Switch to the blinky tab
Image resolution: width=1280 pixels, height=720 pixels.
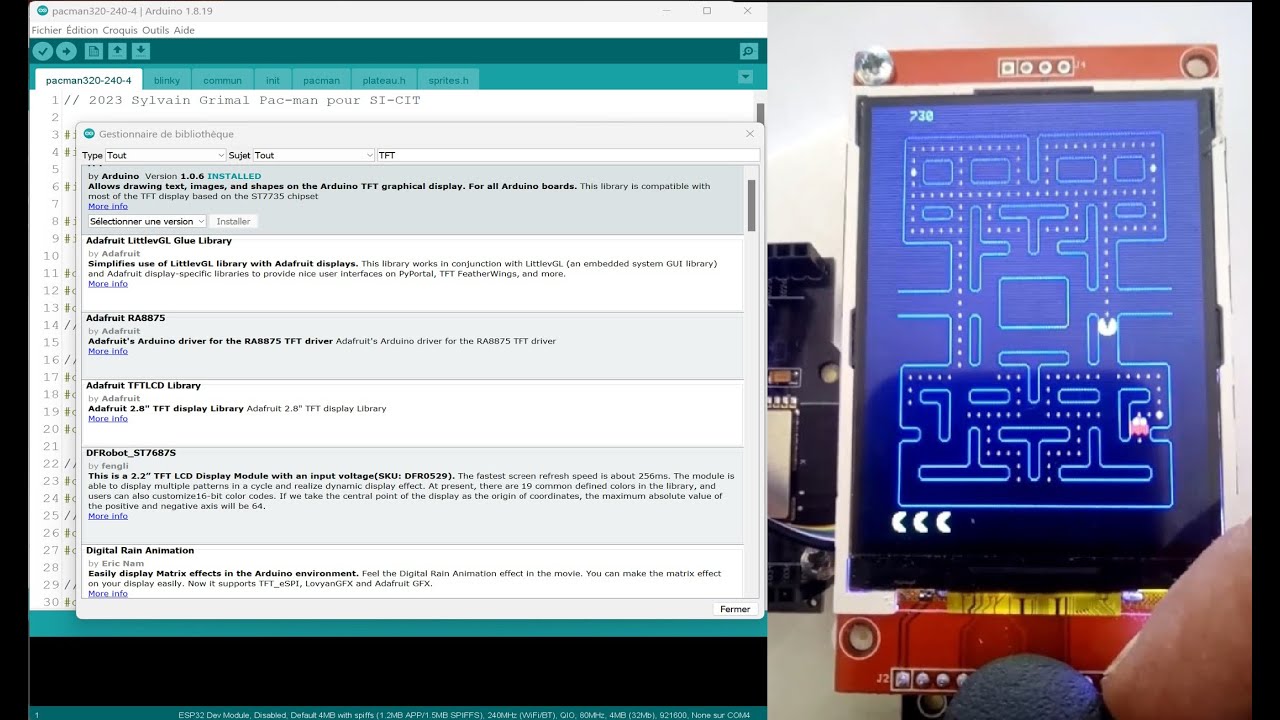click(167, 80)
